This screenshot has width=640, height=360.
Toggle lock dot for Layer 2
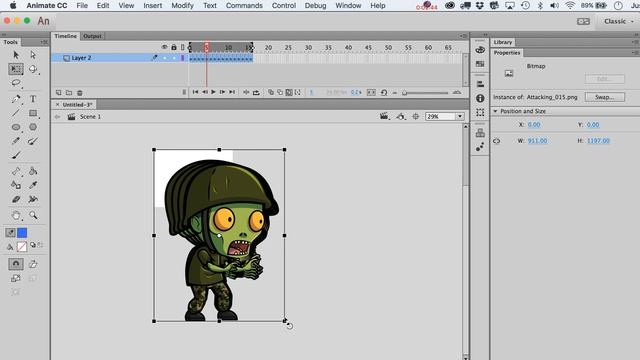coord(174,58)
